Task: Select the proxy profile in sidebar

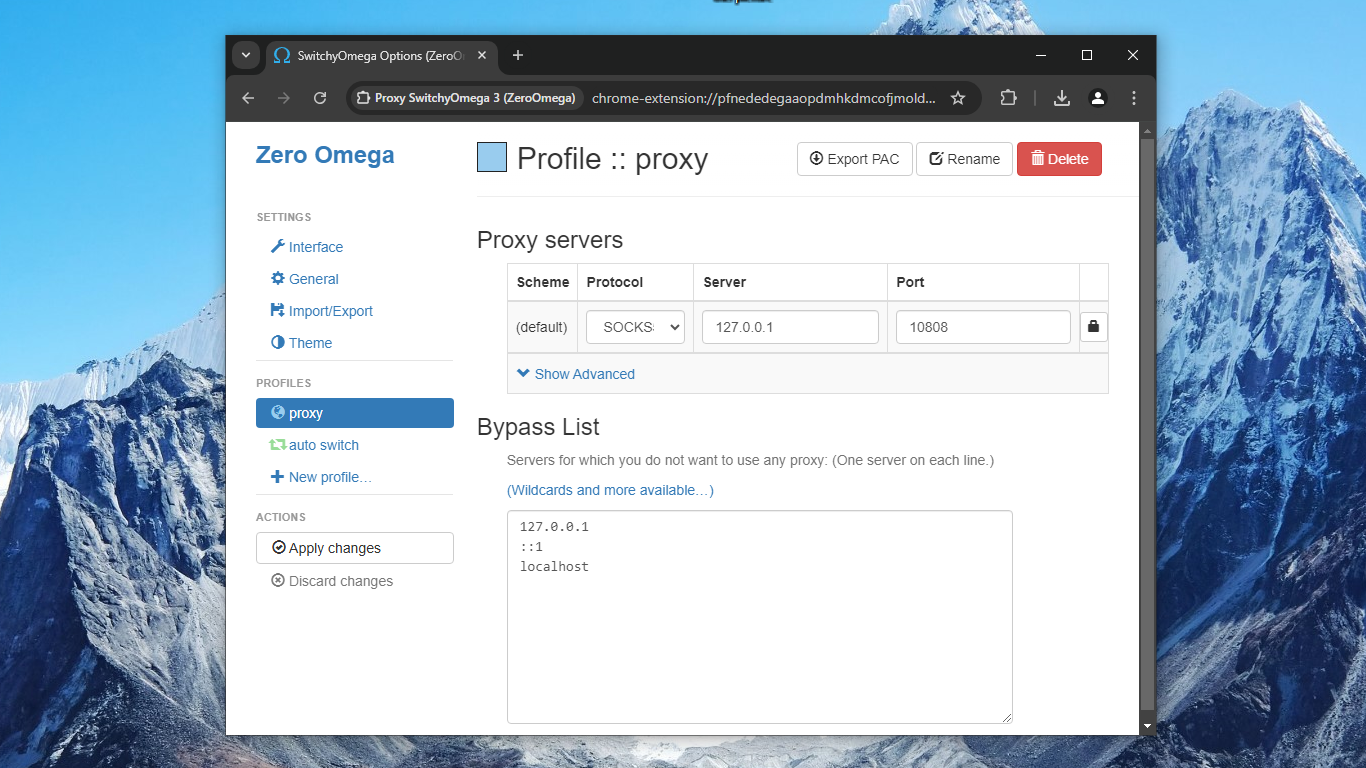Action: 355,413
